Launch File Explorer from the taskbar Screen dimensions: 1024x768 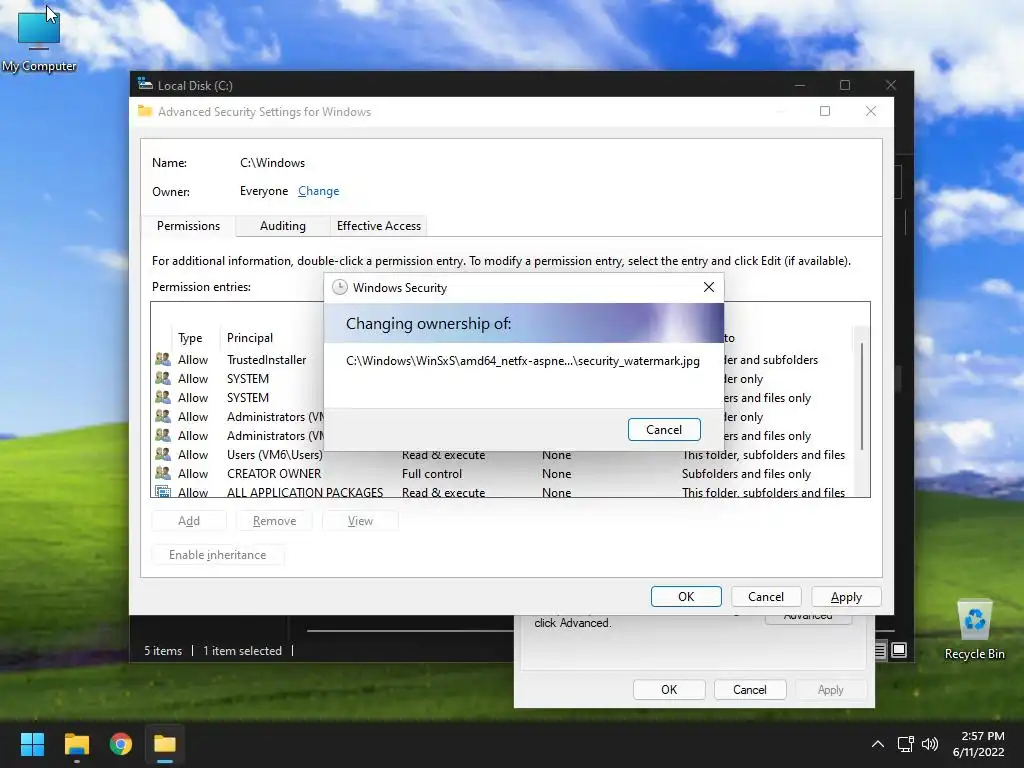click(x=76, y=744)
